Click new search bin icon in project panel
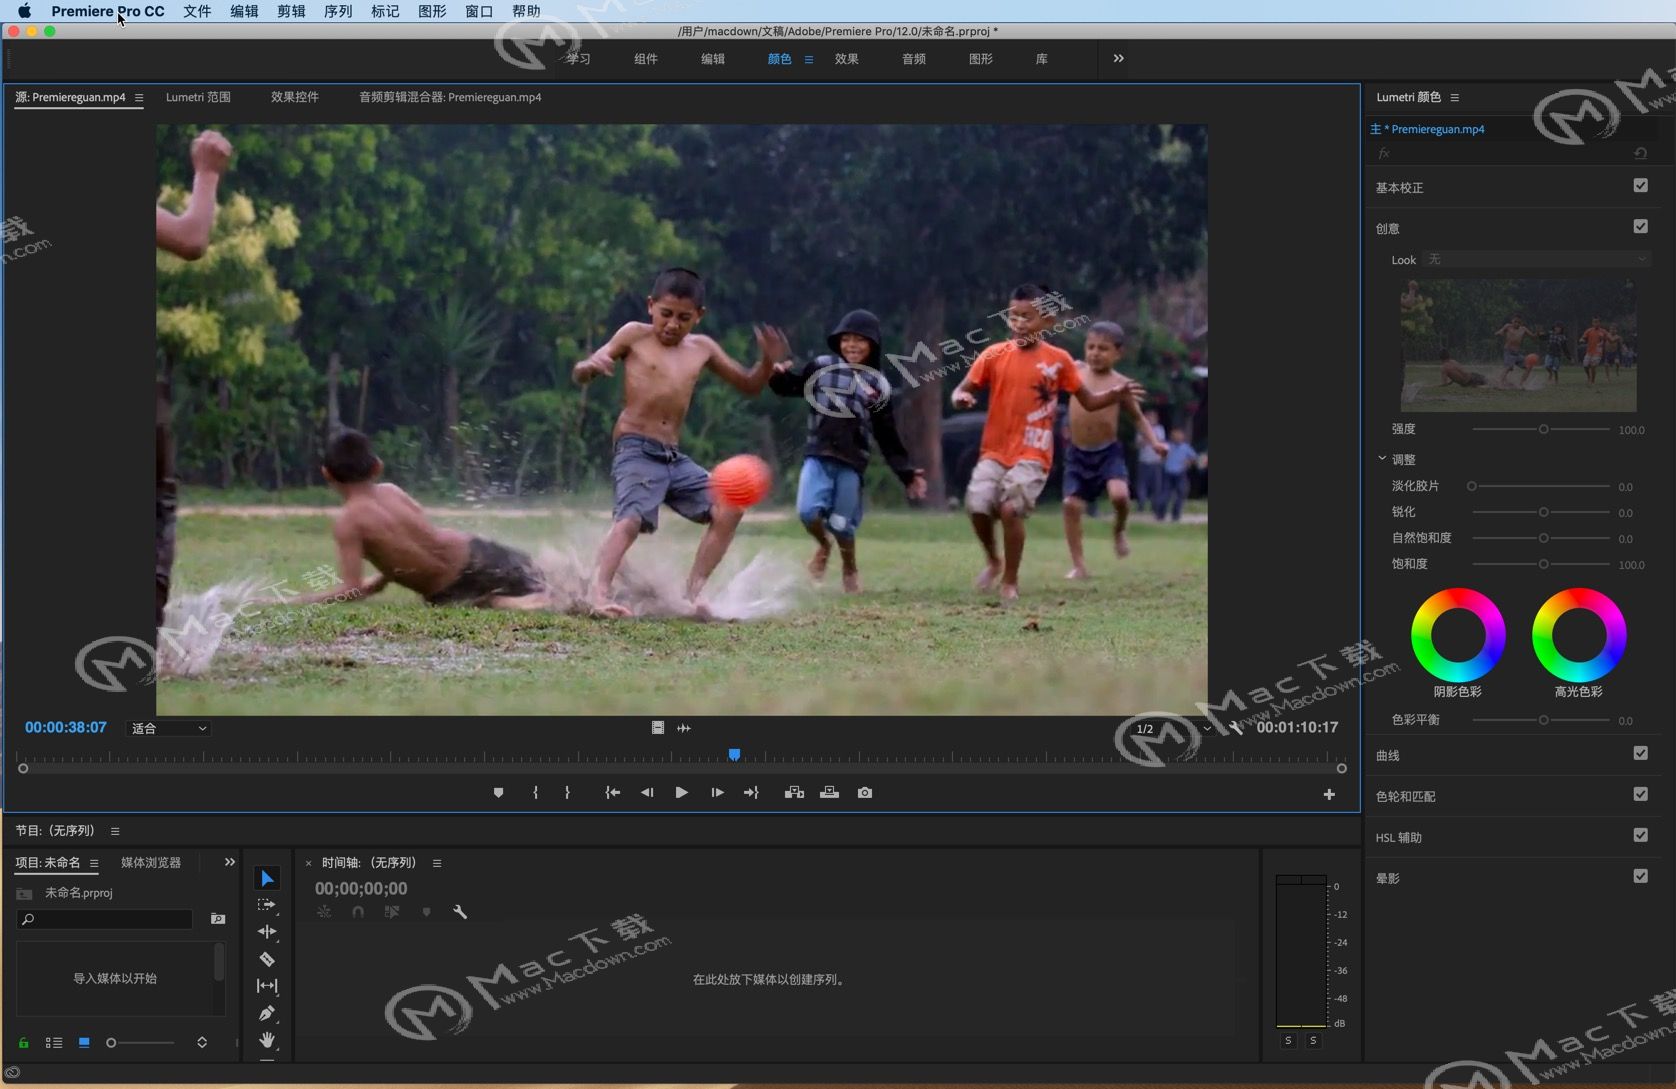Screen dimensions: 1676x1089 click(x=218, y=918)
